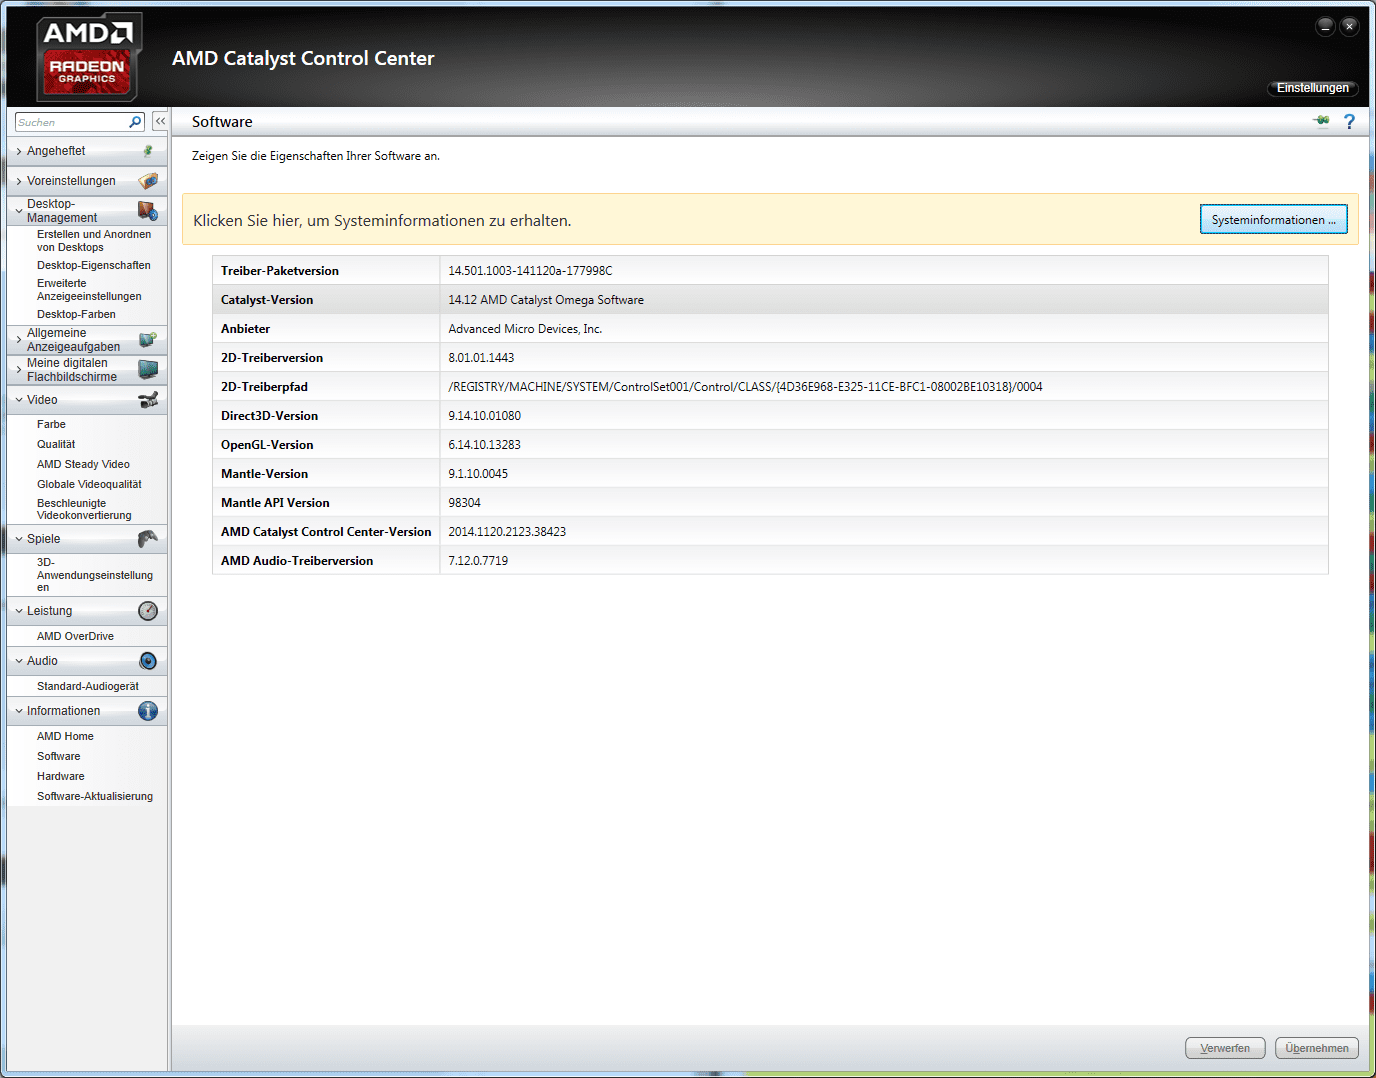Click the Desktop-Management monitor icon
Viewport: 1376px width, 1078px height.
(x=148, y=211)
